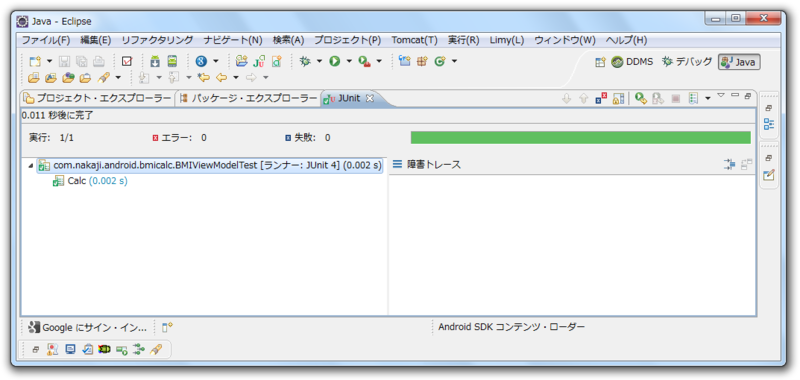
Task: Switch to プロジェクト・エクスプローラー tab
Action: pyautogui.click(x=97, y=98)
